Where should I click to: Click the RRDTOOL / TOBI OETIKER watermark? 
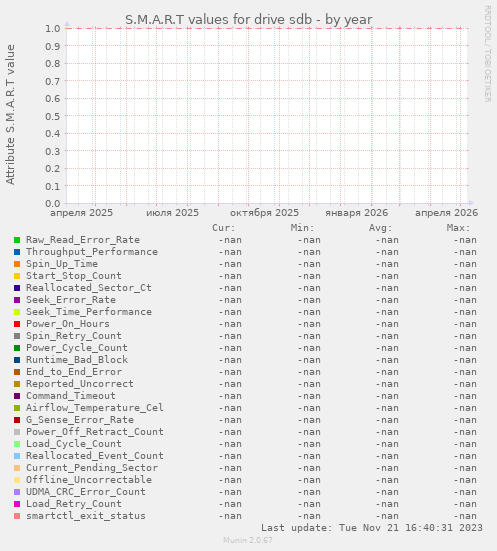tap(488, 54)
